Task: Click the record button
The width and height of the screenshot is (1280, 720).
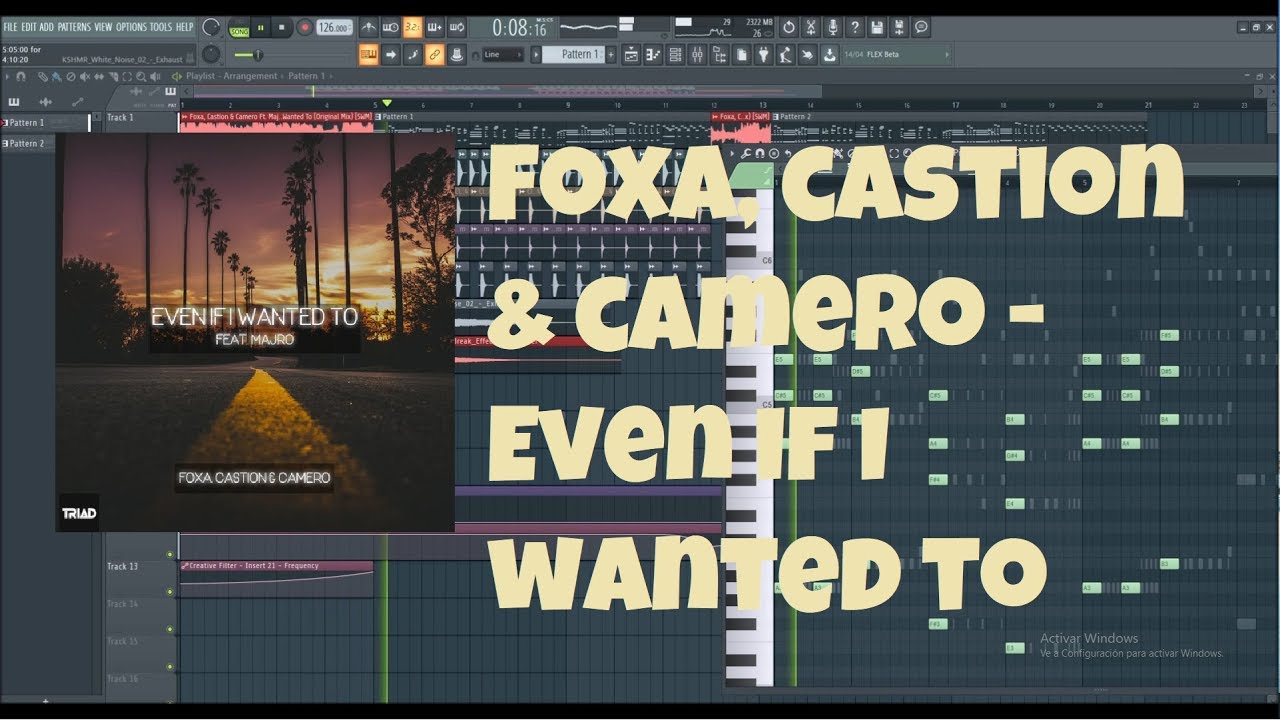Action: [304, 28]
